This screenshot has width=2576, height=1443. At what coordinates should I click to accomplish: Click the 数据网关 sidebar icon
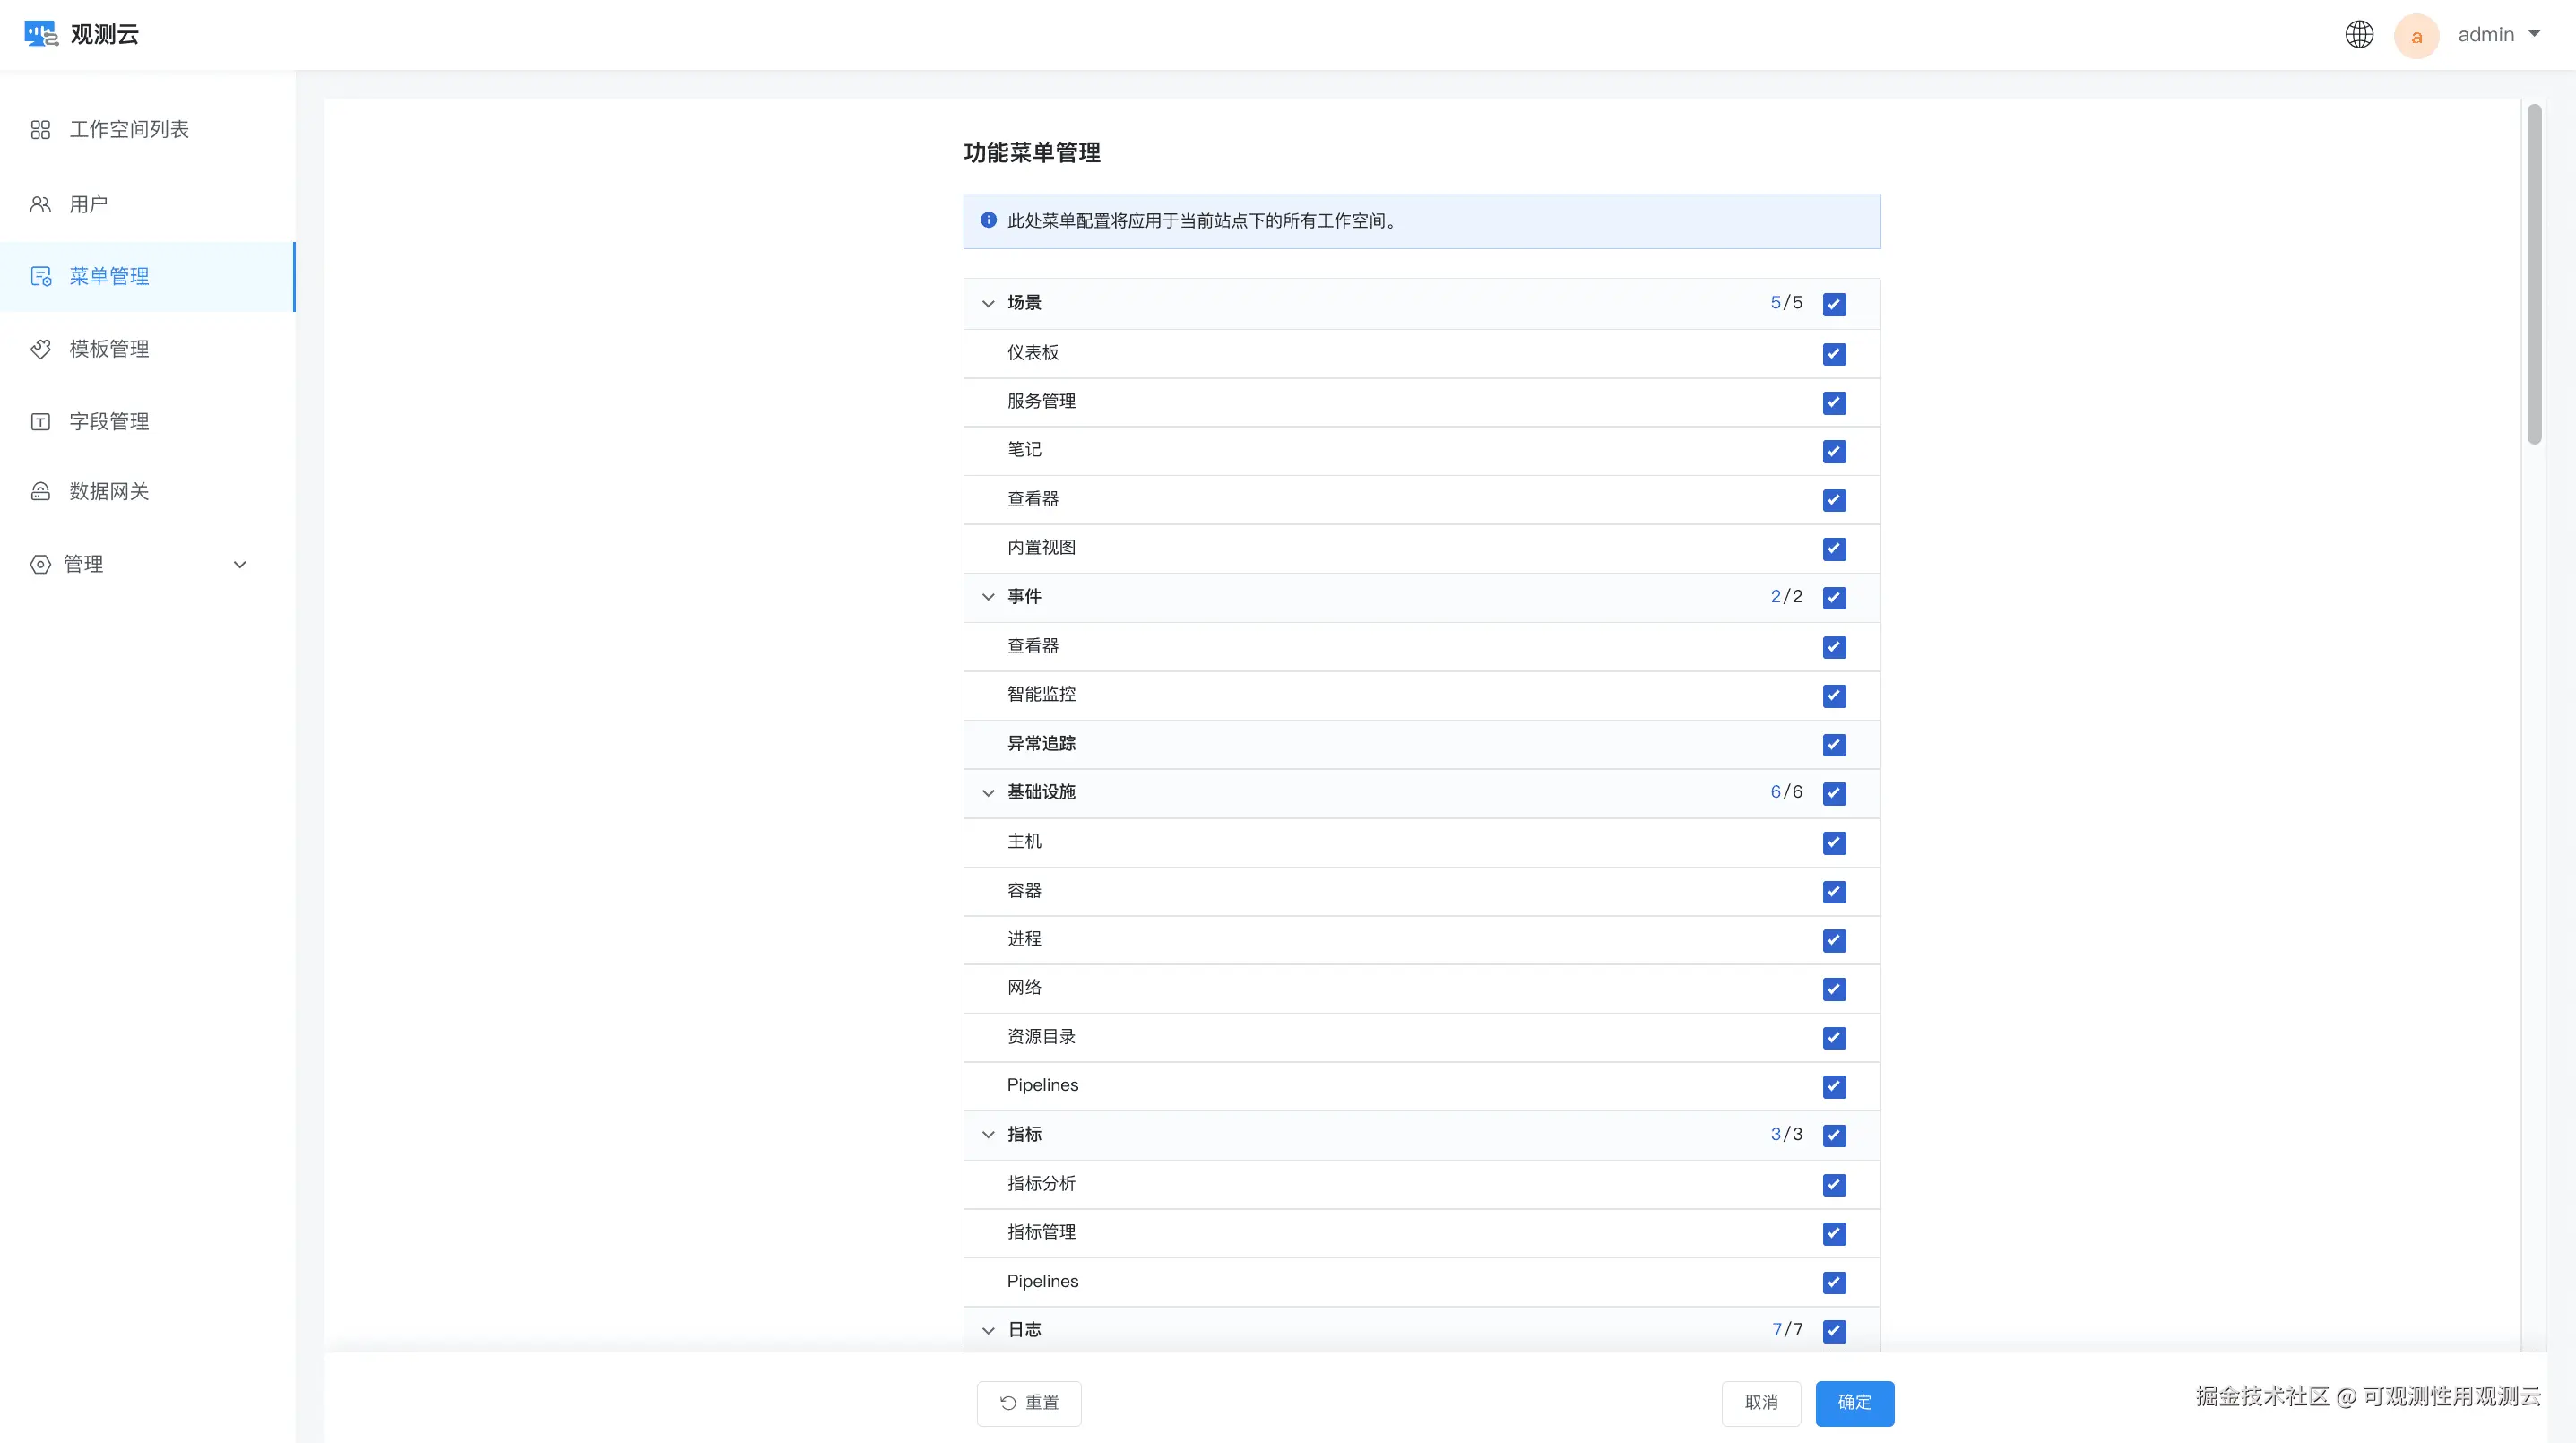(x=40, y=491)
